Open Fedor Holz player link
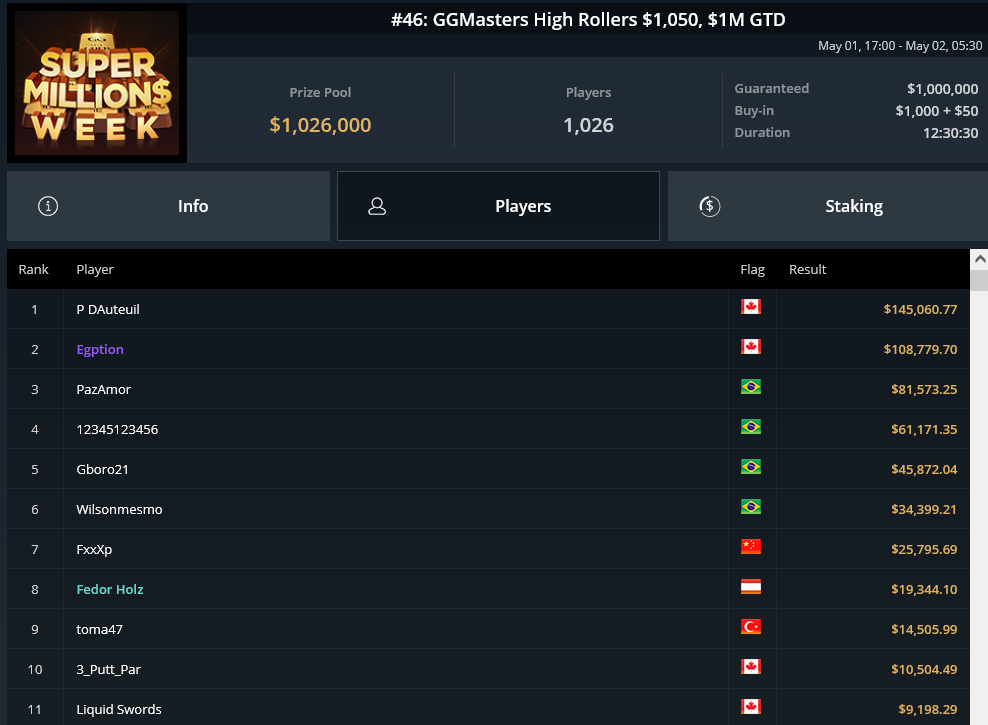 [110, 590]
